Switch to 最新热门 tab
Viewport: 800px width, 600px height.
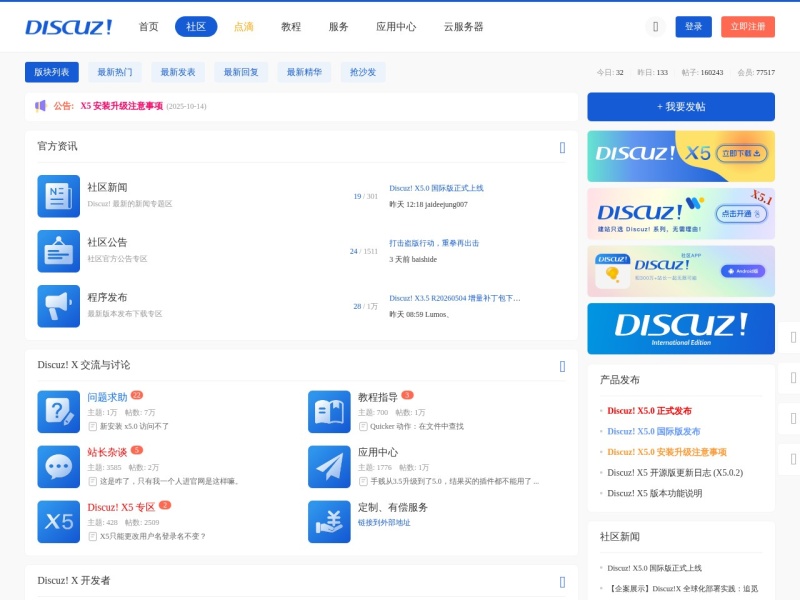pos(115,72)
